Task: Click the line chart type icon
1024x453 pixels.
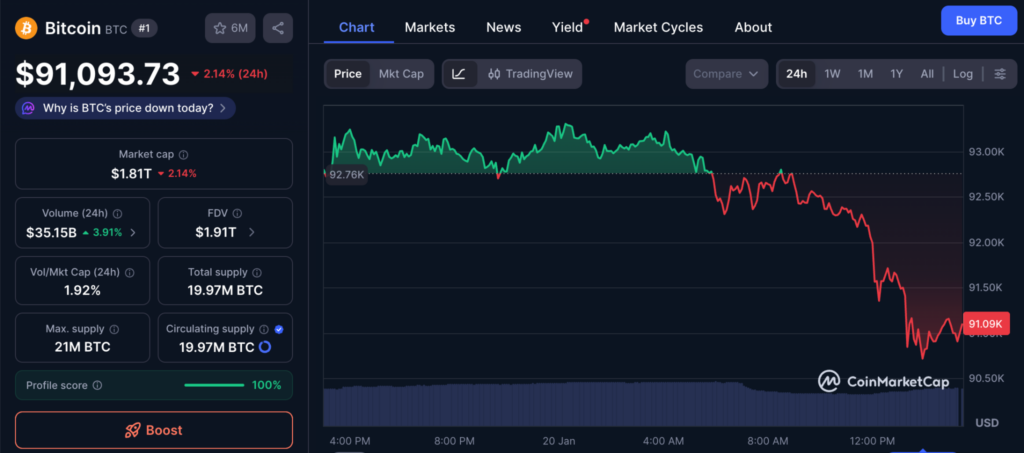Action: click(x=459, y=74)
